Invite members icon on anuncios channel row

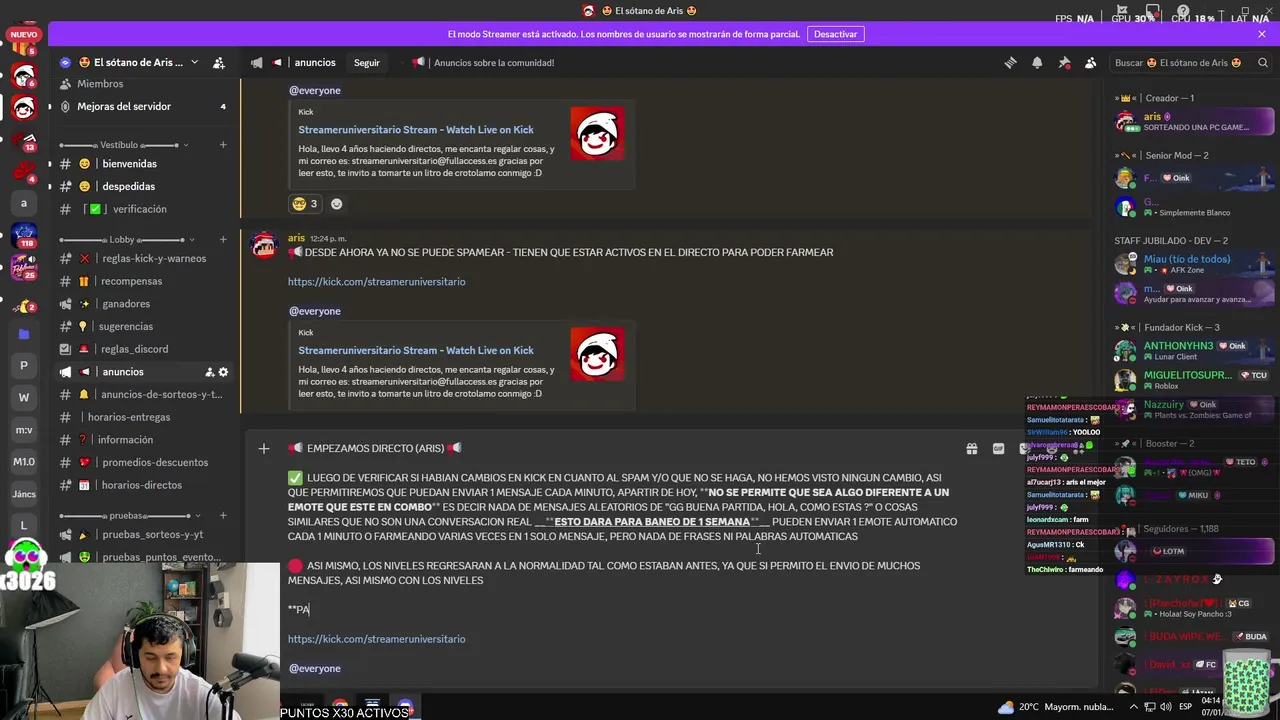click(x=209, y=372)
